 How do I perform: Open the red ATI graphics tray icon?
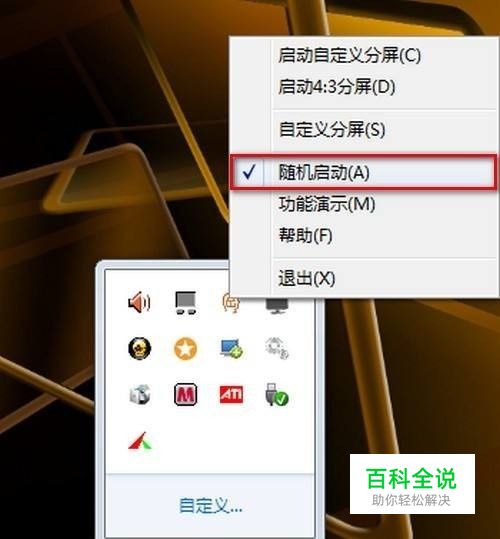pyautogui.click(x=231, y=394)
